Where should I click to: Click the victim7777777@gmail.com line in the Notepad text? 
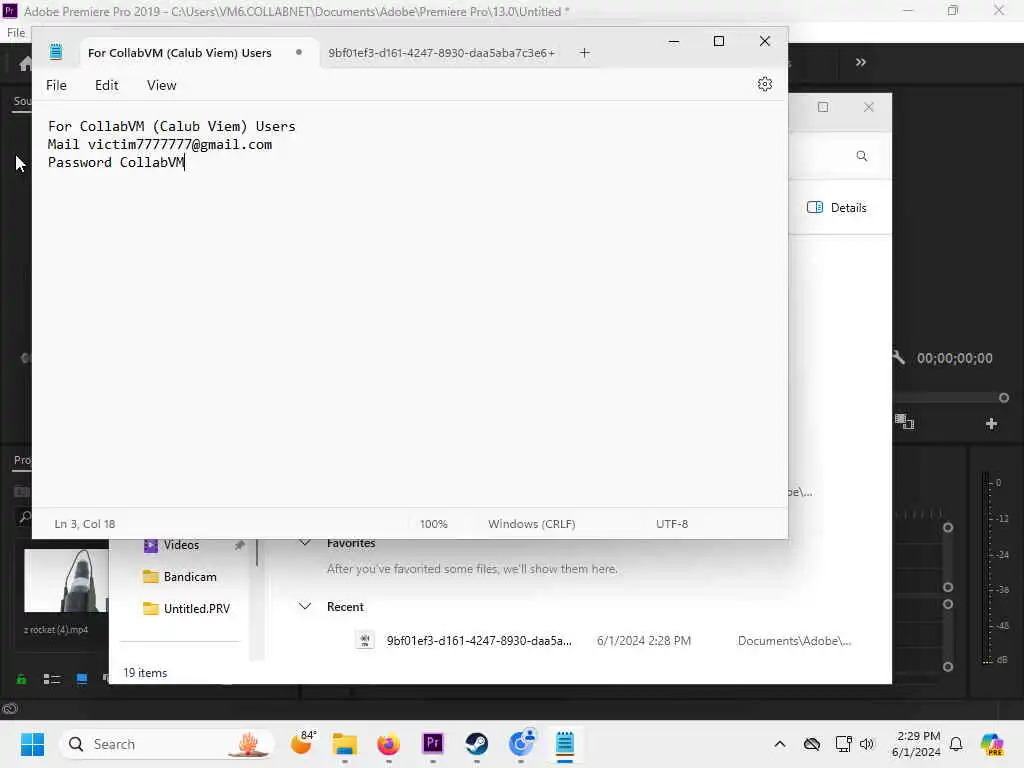[160, 144]
